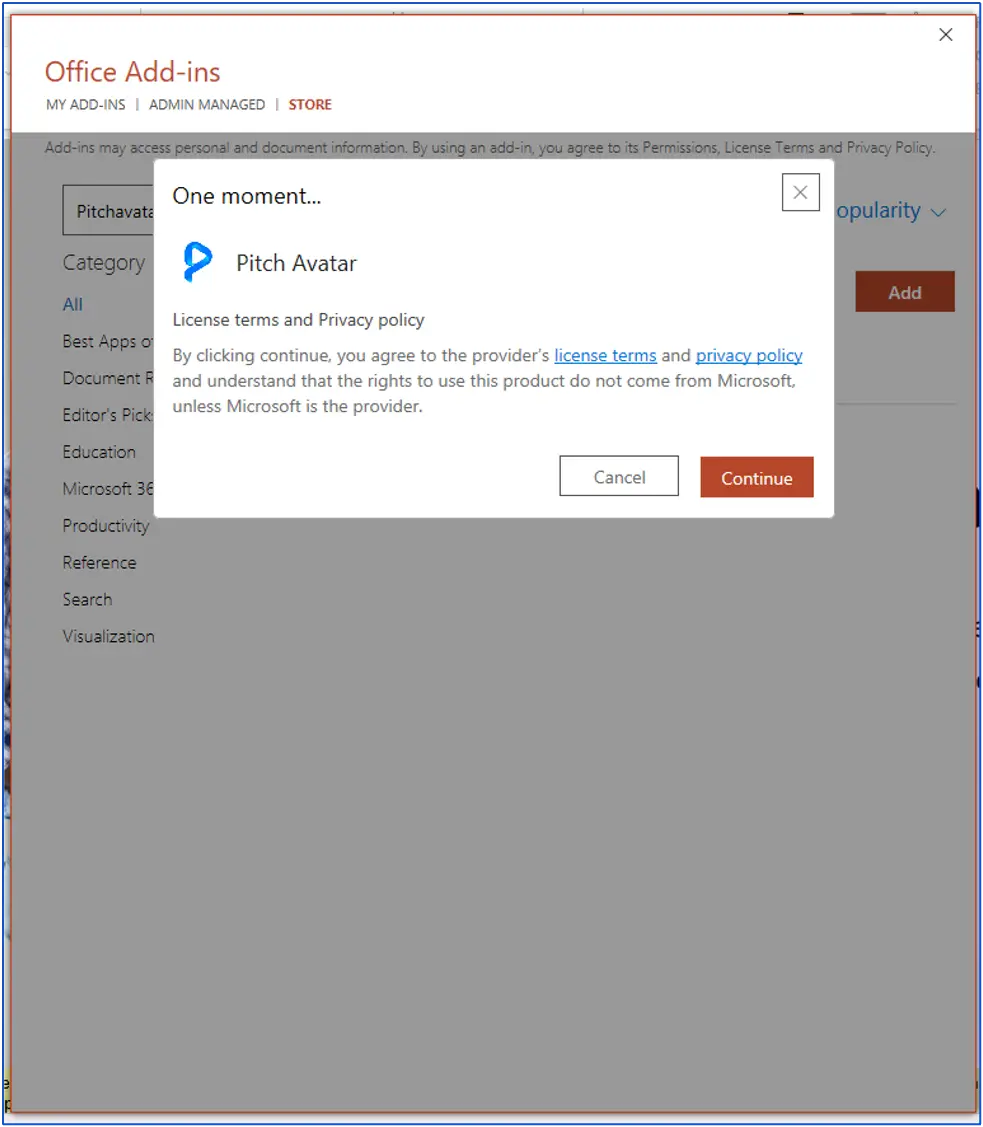Select the All category
Viewport: 983px width, 1127px height.
coord(73,304)
